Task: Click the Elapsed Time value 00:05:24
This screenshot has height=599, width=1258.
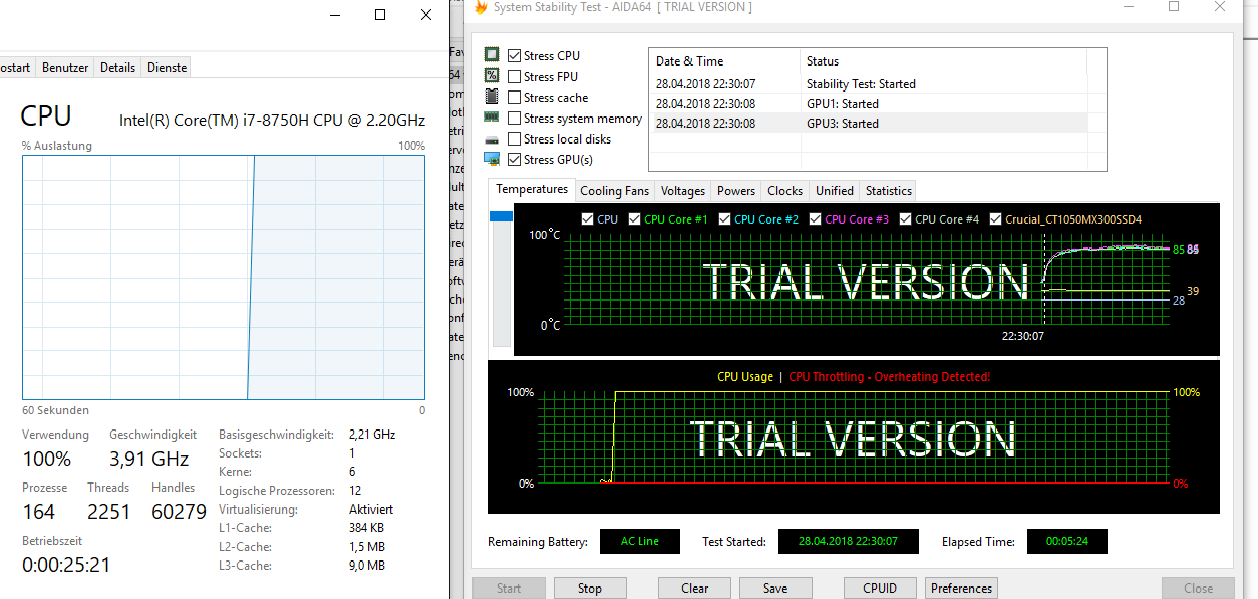Action: (1067, 541)
